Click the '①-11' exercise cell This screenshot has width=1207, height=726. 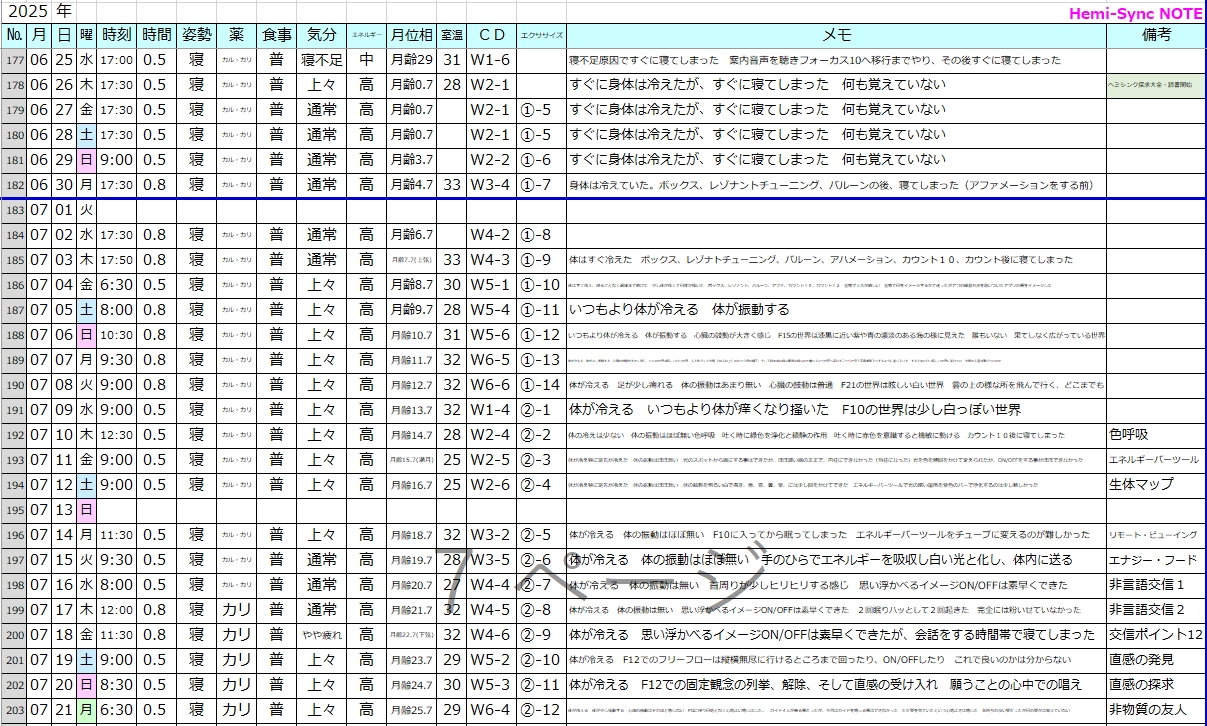[x=541, y=310]
